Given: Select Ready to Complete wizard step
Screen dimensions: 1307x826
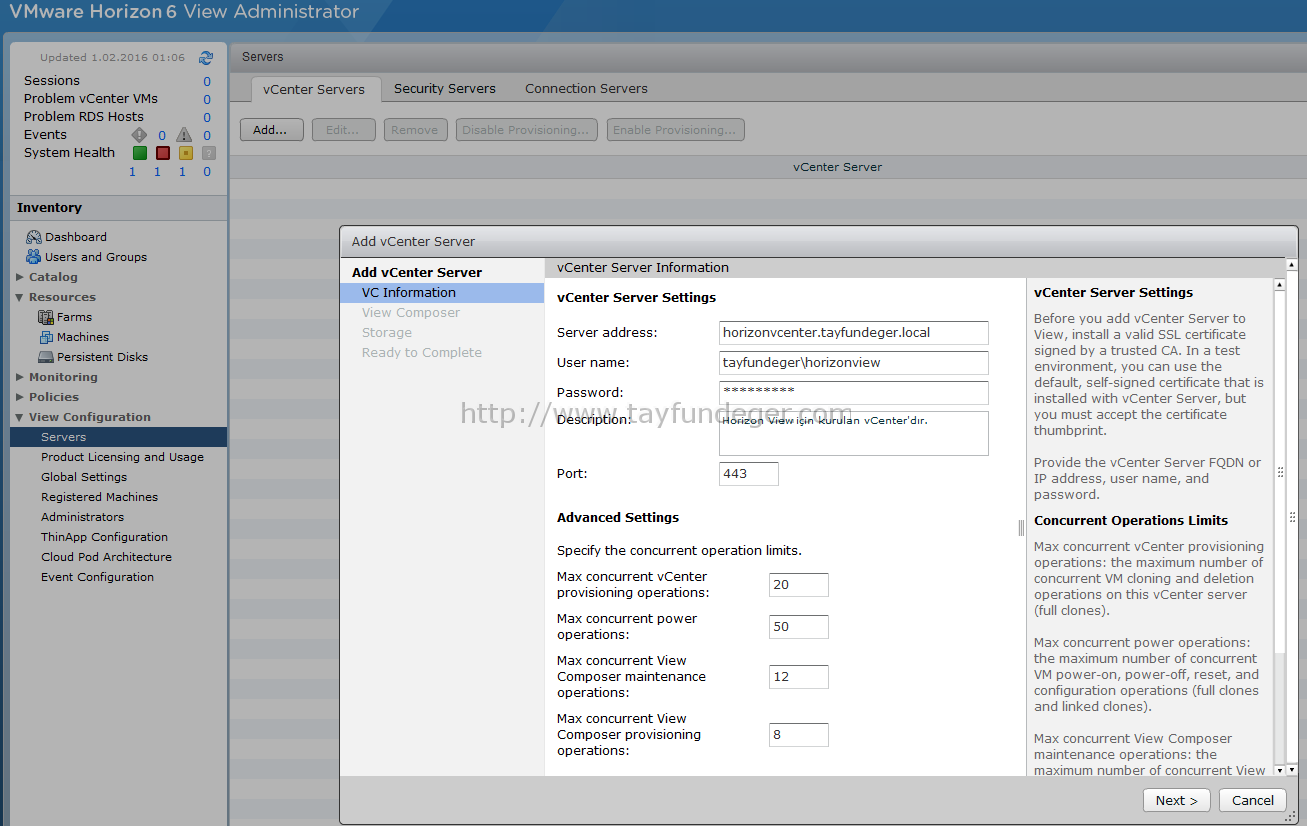Looking at the screenshot, I should (422, 353).
